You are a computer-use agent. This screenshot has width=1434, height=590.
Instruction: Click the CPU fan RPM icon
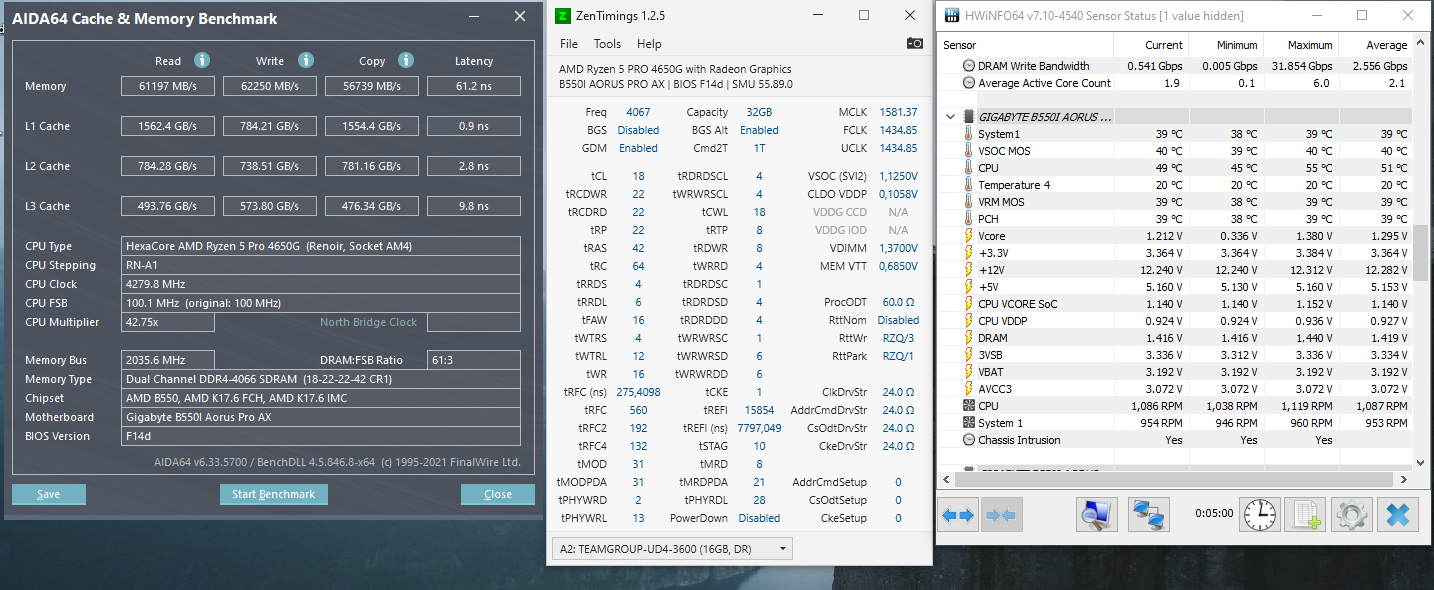pyautogui.click(x=969, y=406)
